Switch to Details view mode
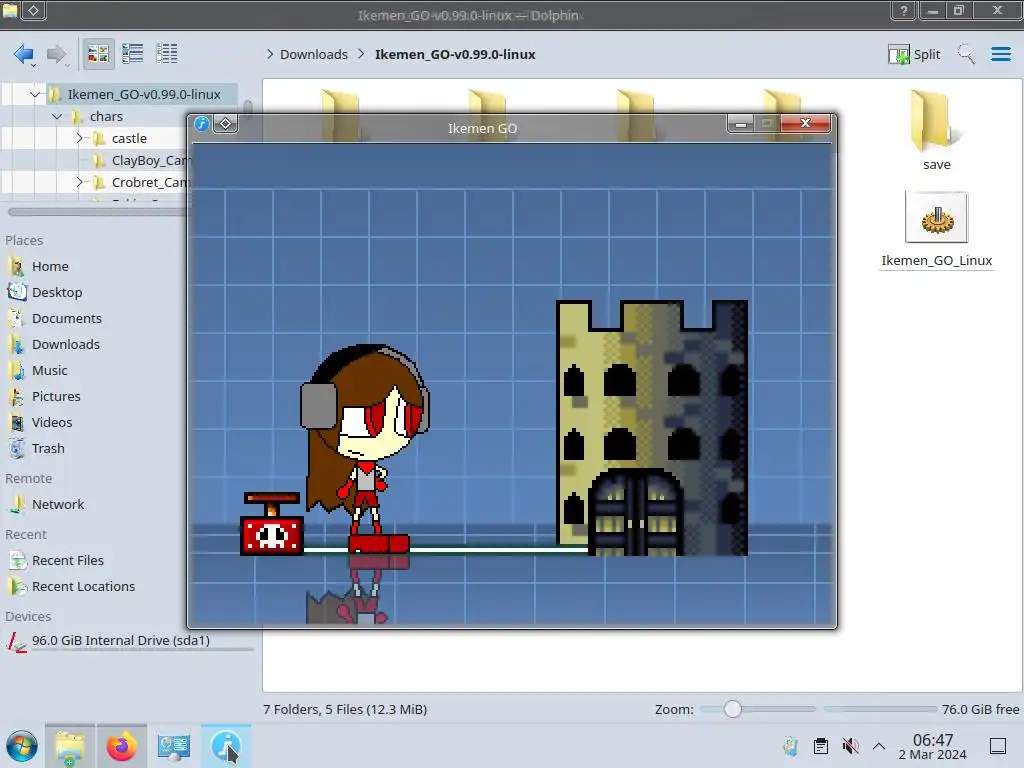This screenshot has width=1024, height=768. [x=167, y=54]
